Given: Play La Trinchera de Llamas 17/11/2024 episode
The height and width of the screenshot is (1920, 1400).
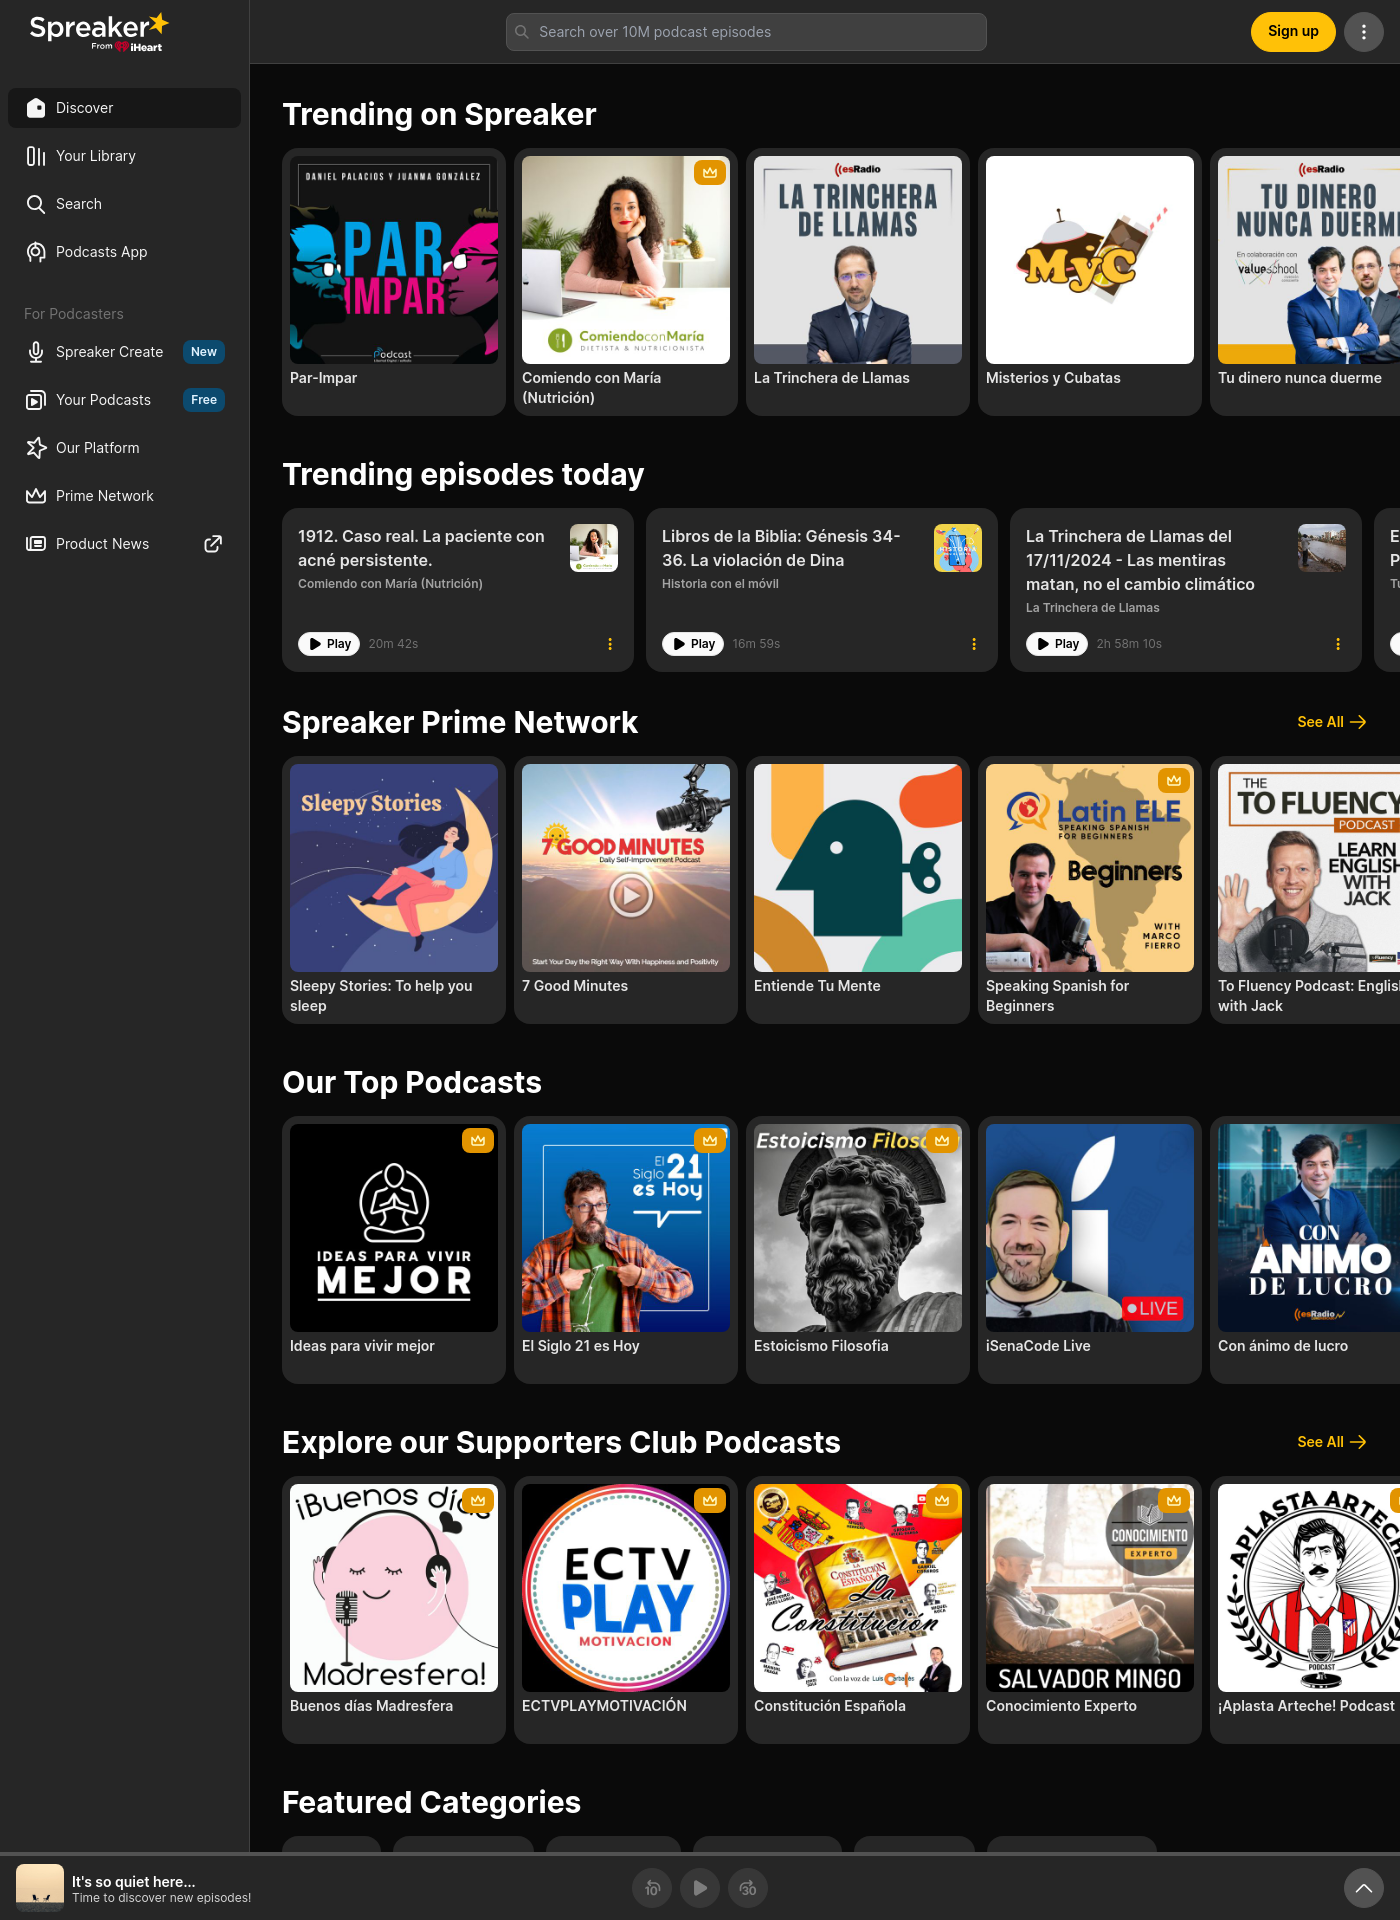Looking at the screenshot, I should click(x=1057, y=644).
